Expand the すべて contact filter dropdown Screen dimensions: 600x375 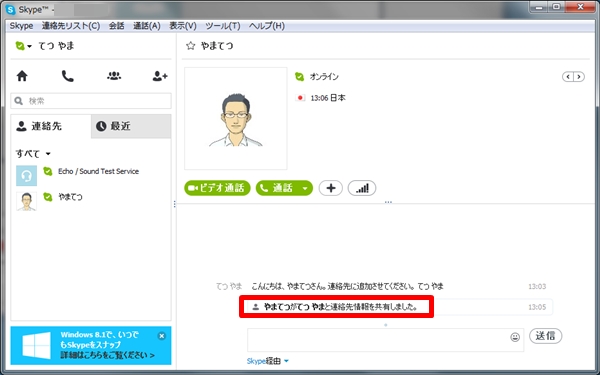coord(33,154)
